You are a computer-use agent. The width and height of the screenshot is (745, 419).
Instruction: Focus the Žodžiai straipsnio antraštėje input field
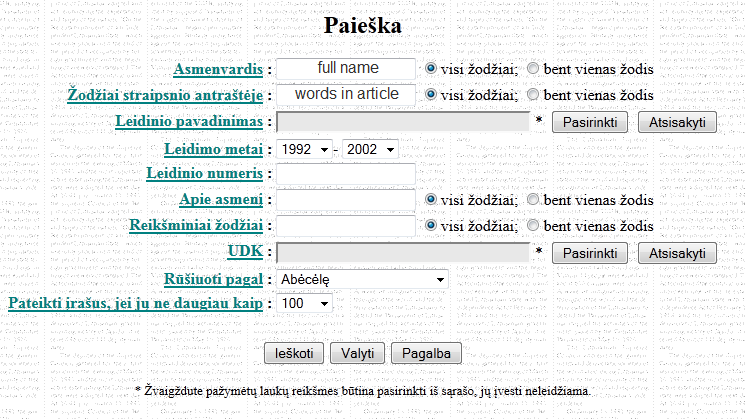[346, 94]
